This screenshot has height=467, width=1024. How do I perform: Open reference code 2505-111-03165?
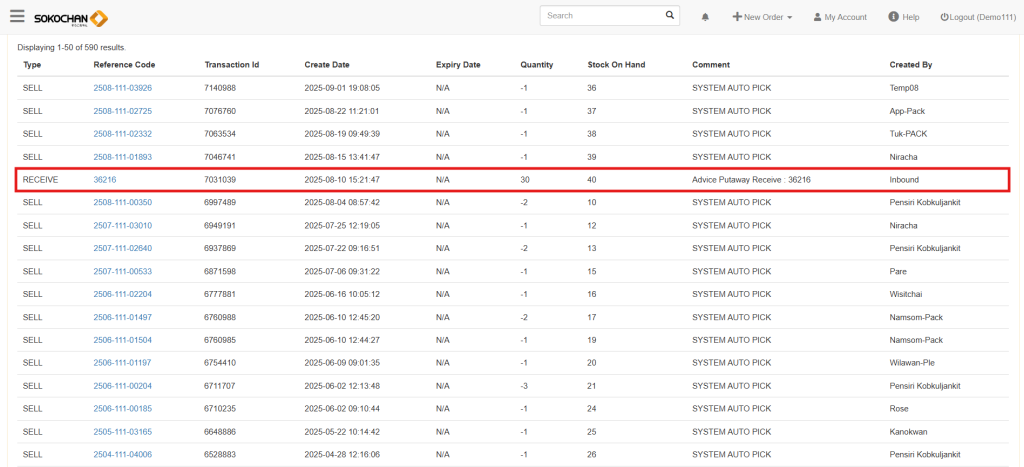pyautogui.click(x=122, y=432)
